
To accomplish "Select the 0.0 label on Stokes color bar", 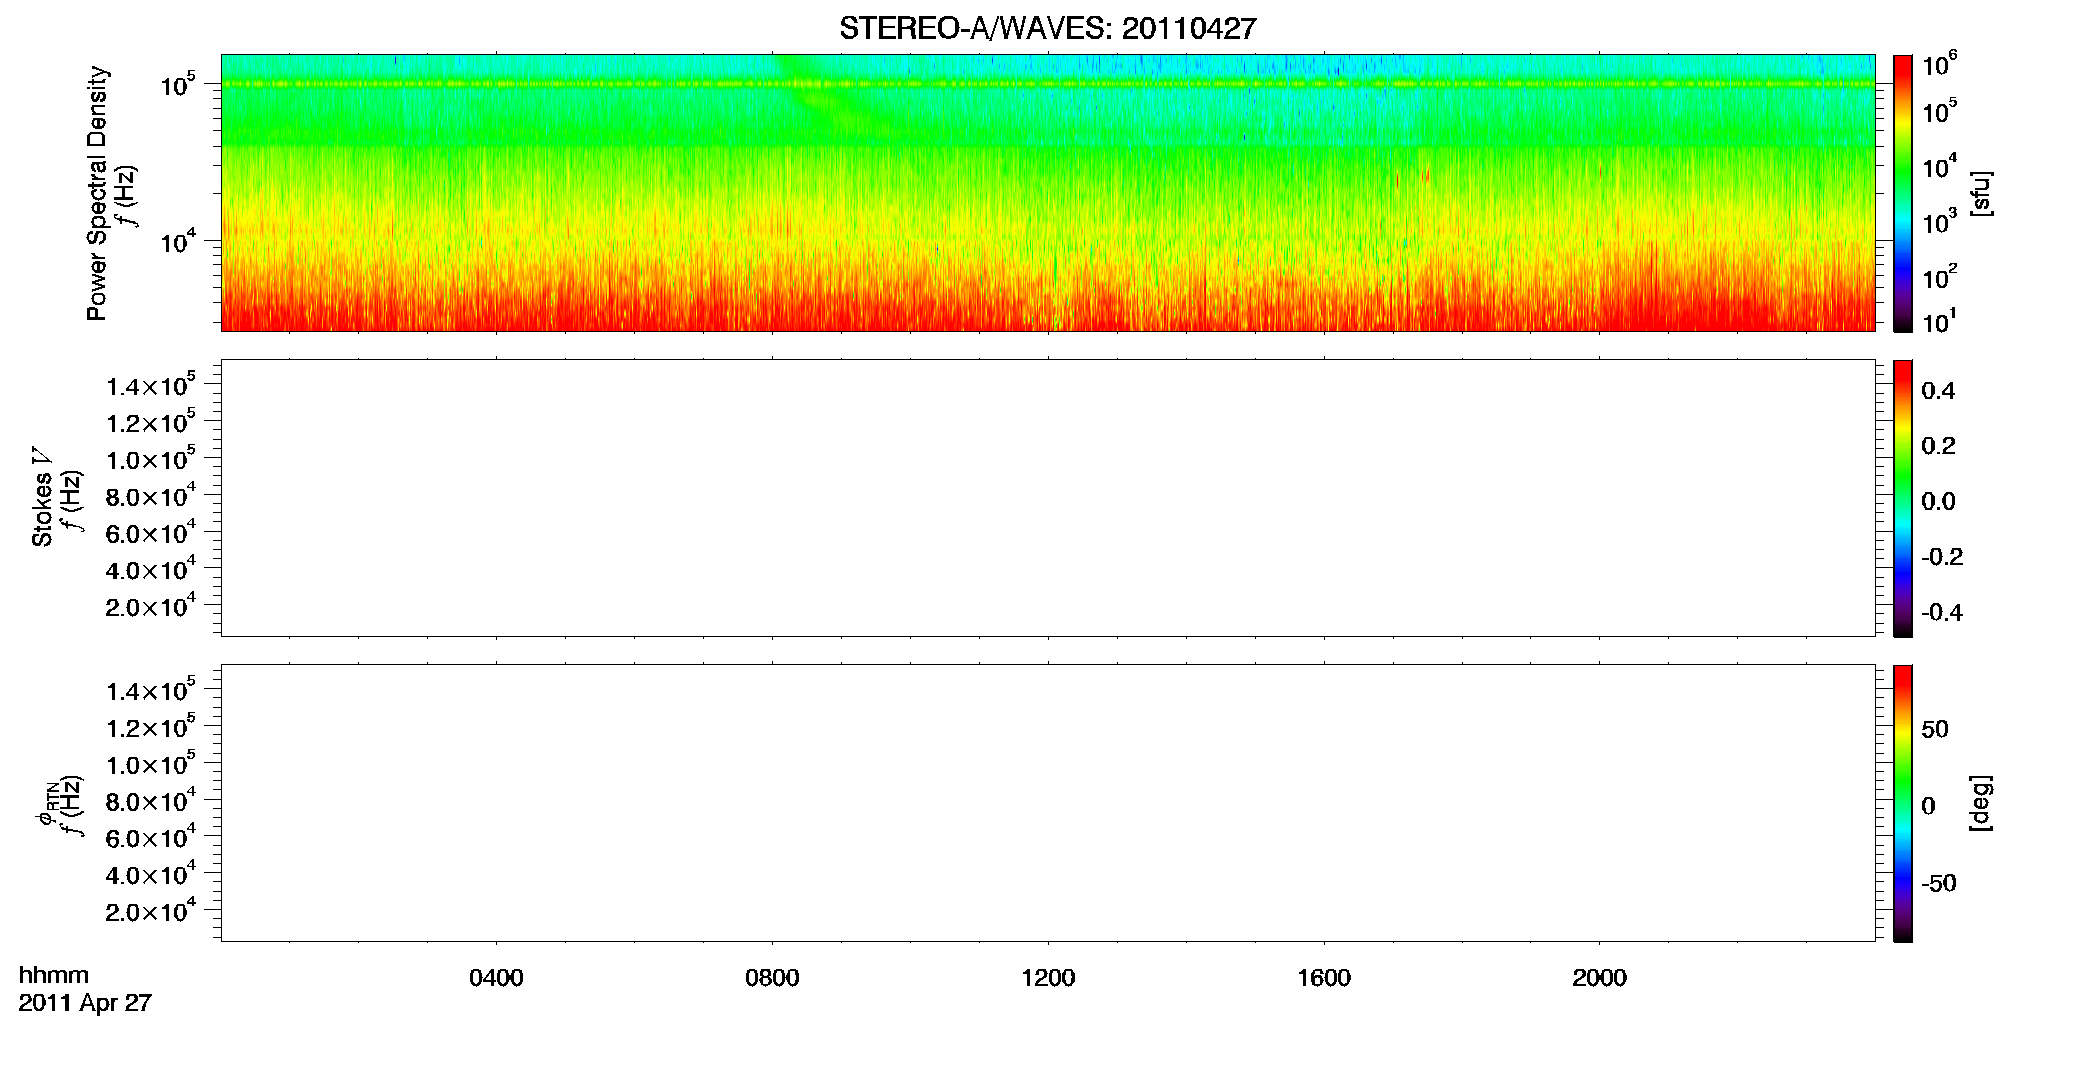I will coord(1938,502).
